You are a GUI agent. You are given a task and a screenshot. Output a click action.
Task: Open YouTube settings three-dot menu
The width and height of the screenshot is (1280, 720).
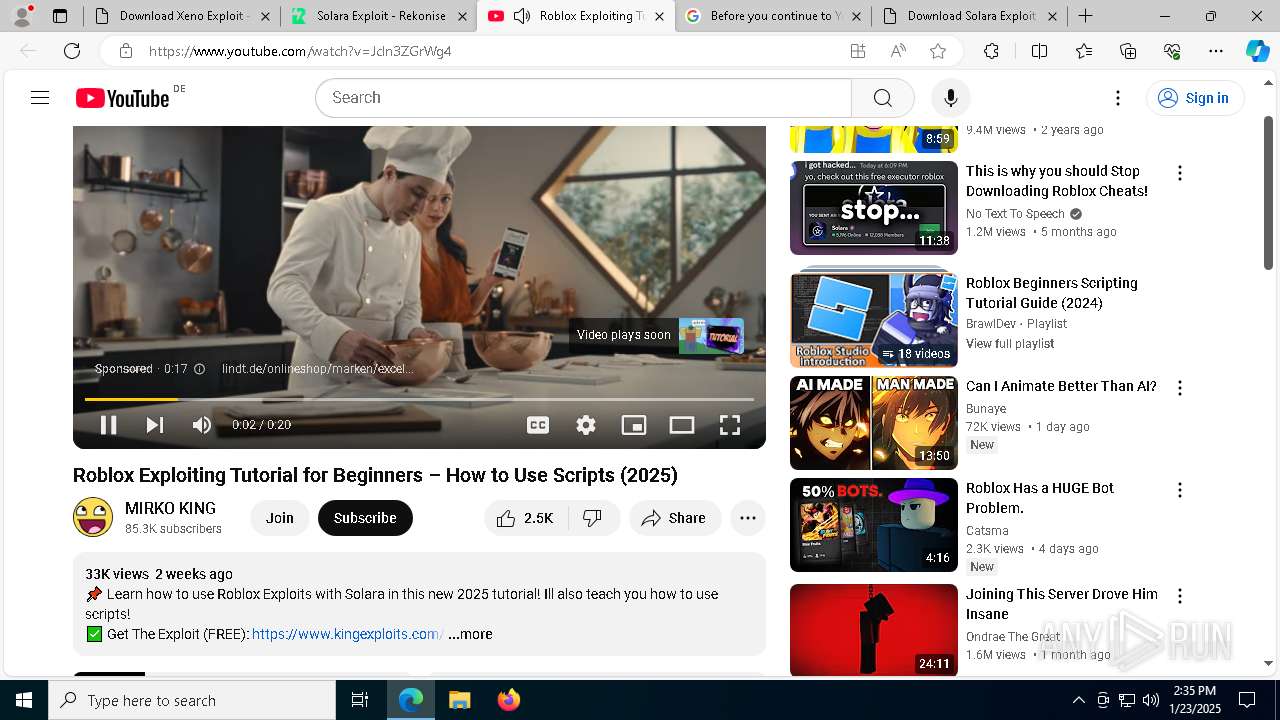[1118, 98]
